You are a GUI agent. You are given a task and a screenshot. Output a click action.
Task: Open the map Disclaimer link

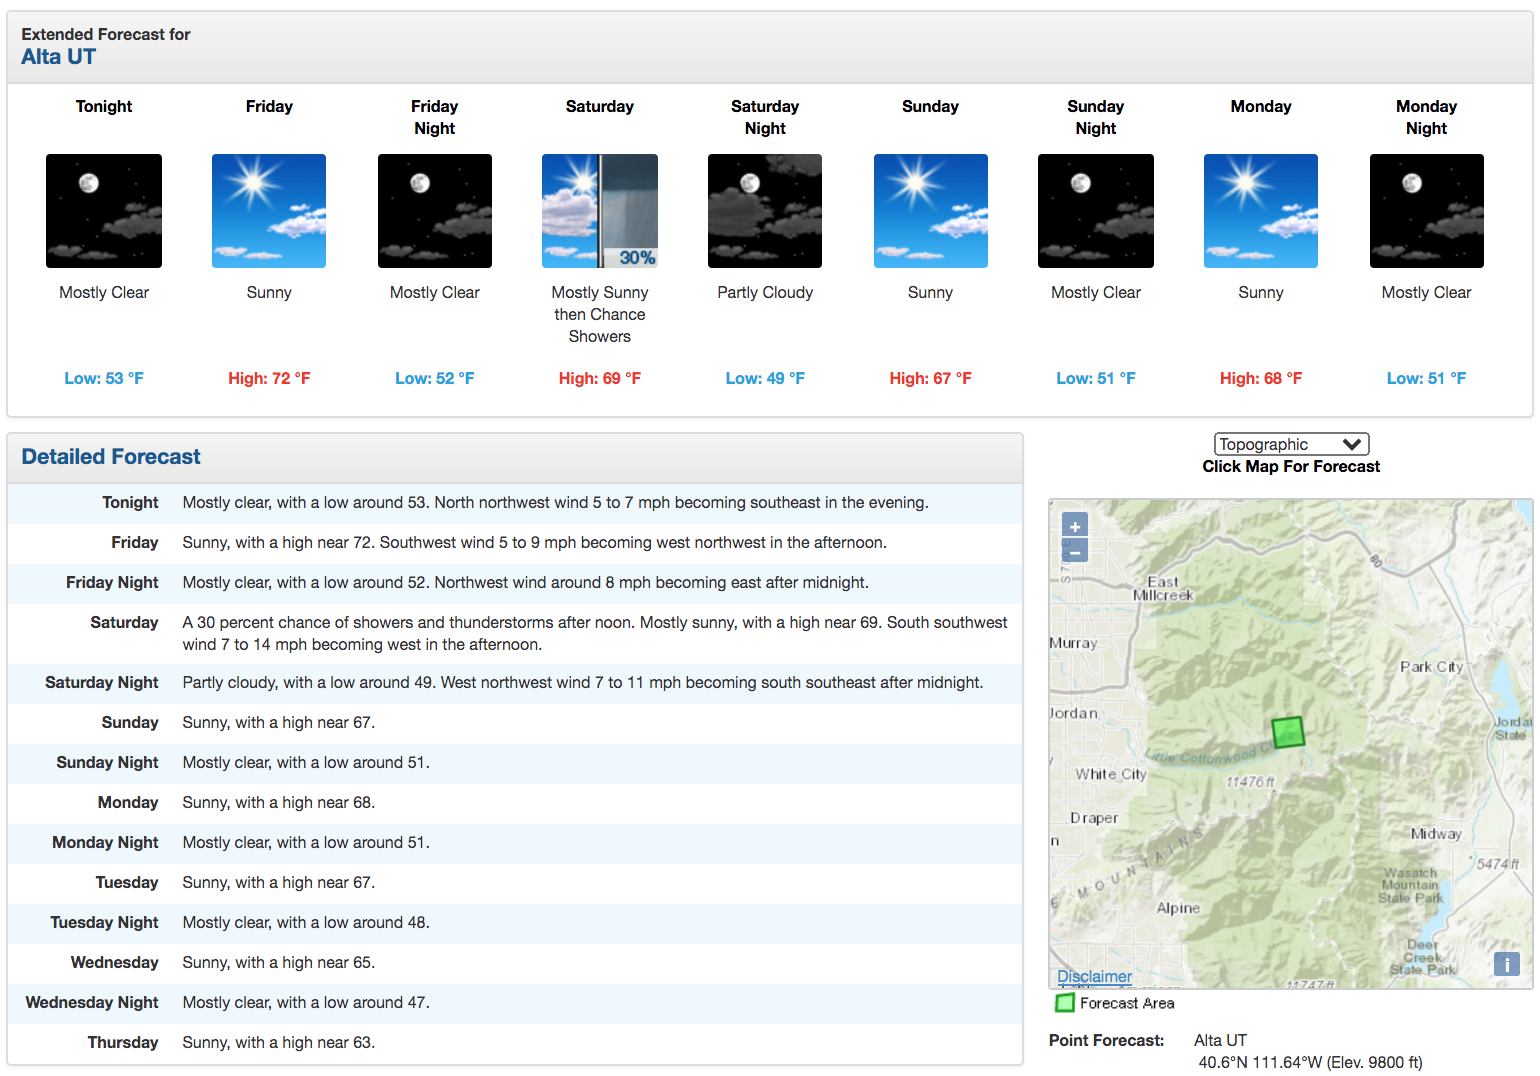(x=1095, y=976)
